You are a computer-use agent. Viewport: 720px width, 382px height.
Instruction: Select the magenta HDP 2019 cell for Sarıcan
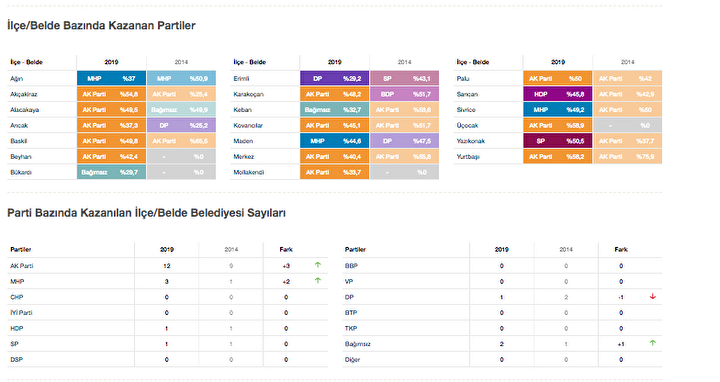(x=558, y=94)
